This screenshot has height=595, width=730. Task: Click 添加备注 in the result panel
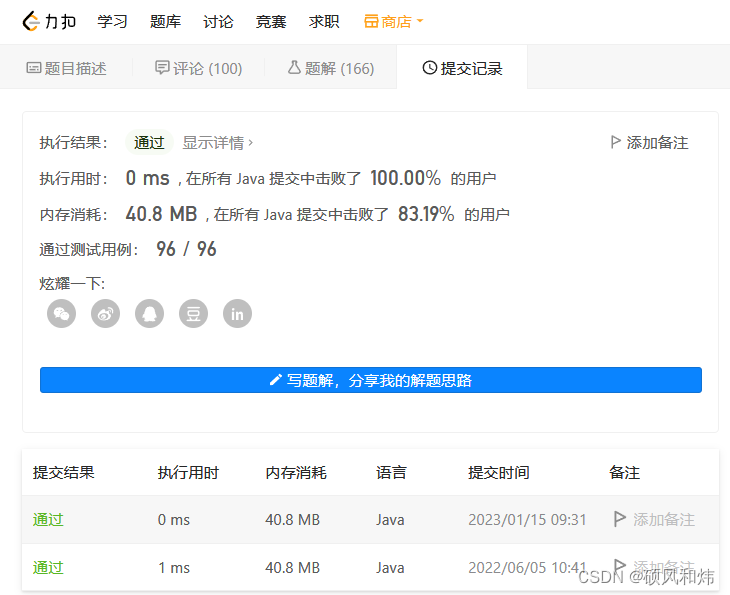649,142
